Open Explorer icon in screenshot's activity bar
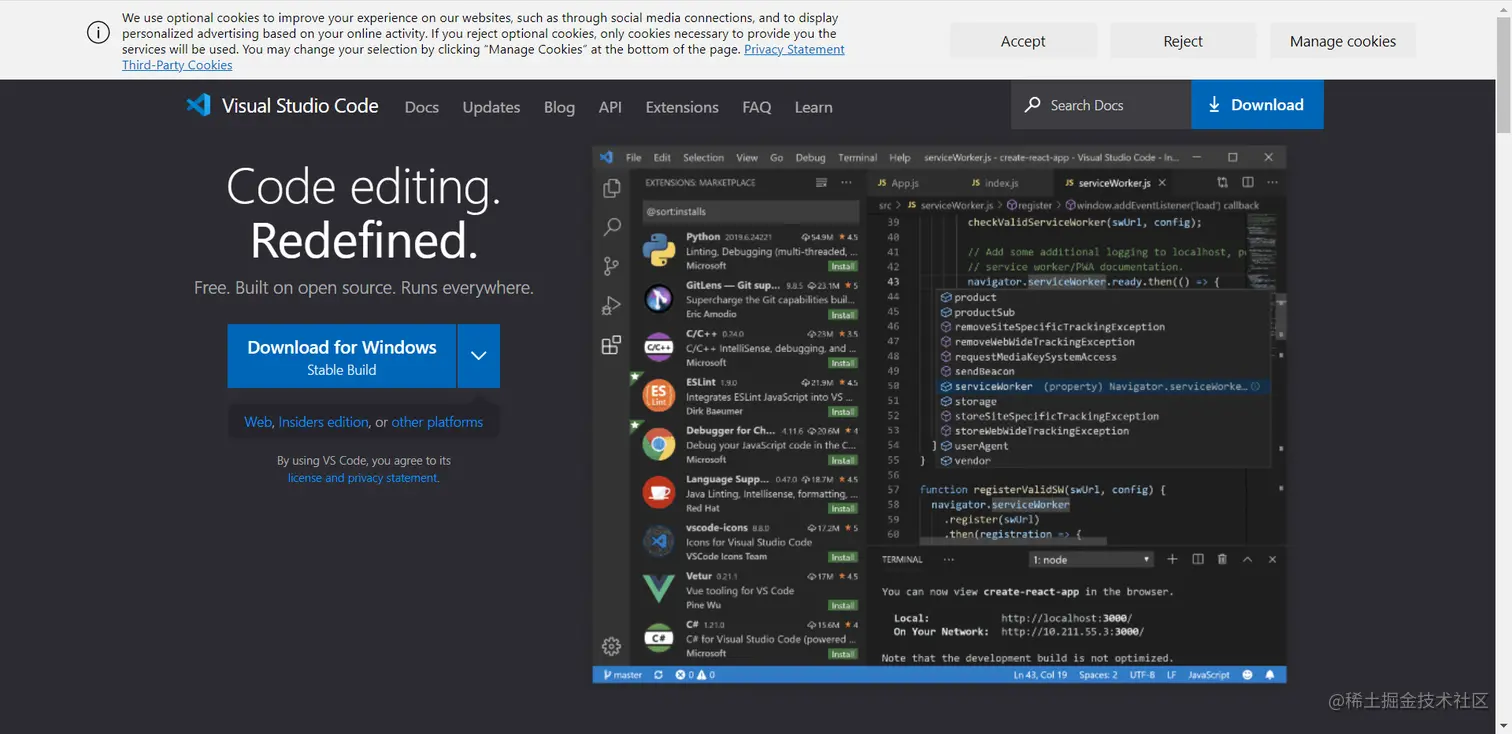Viewport: 1512px width, 734px height. pos(611,188)
